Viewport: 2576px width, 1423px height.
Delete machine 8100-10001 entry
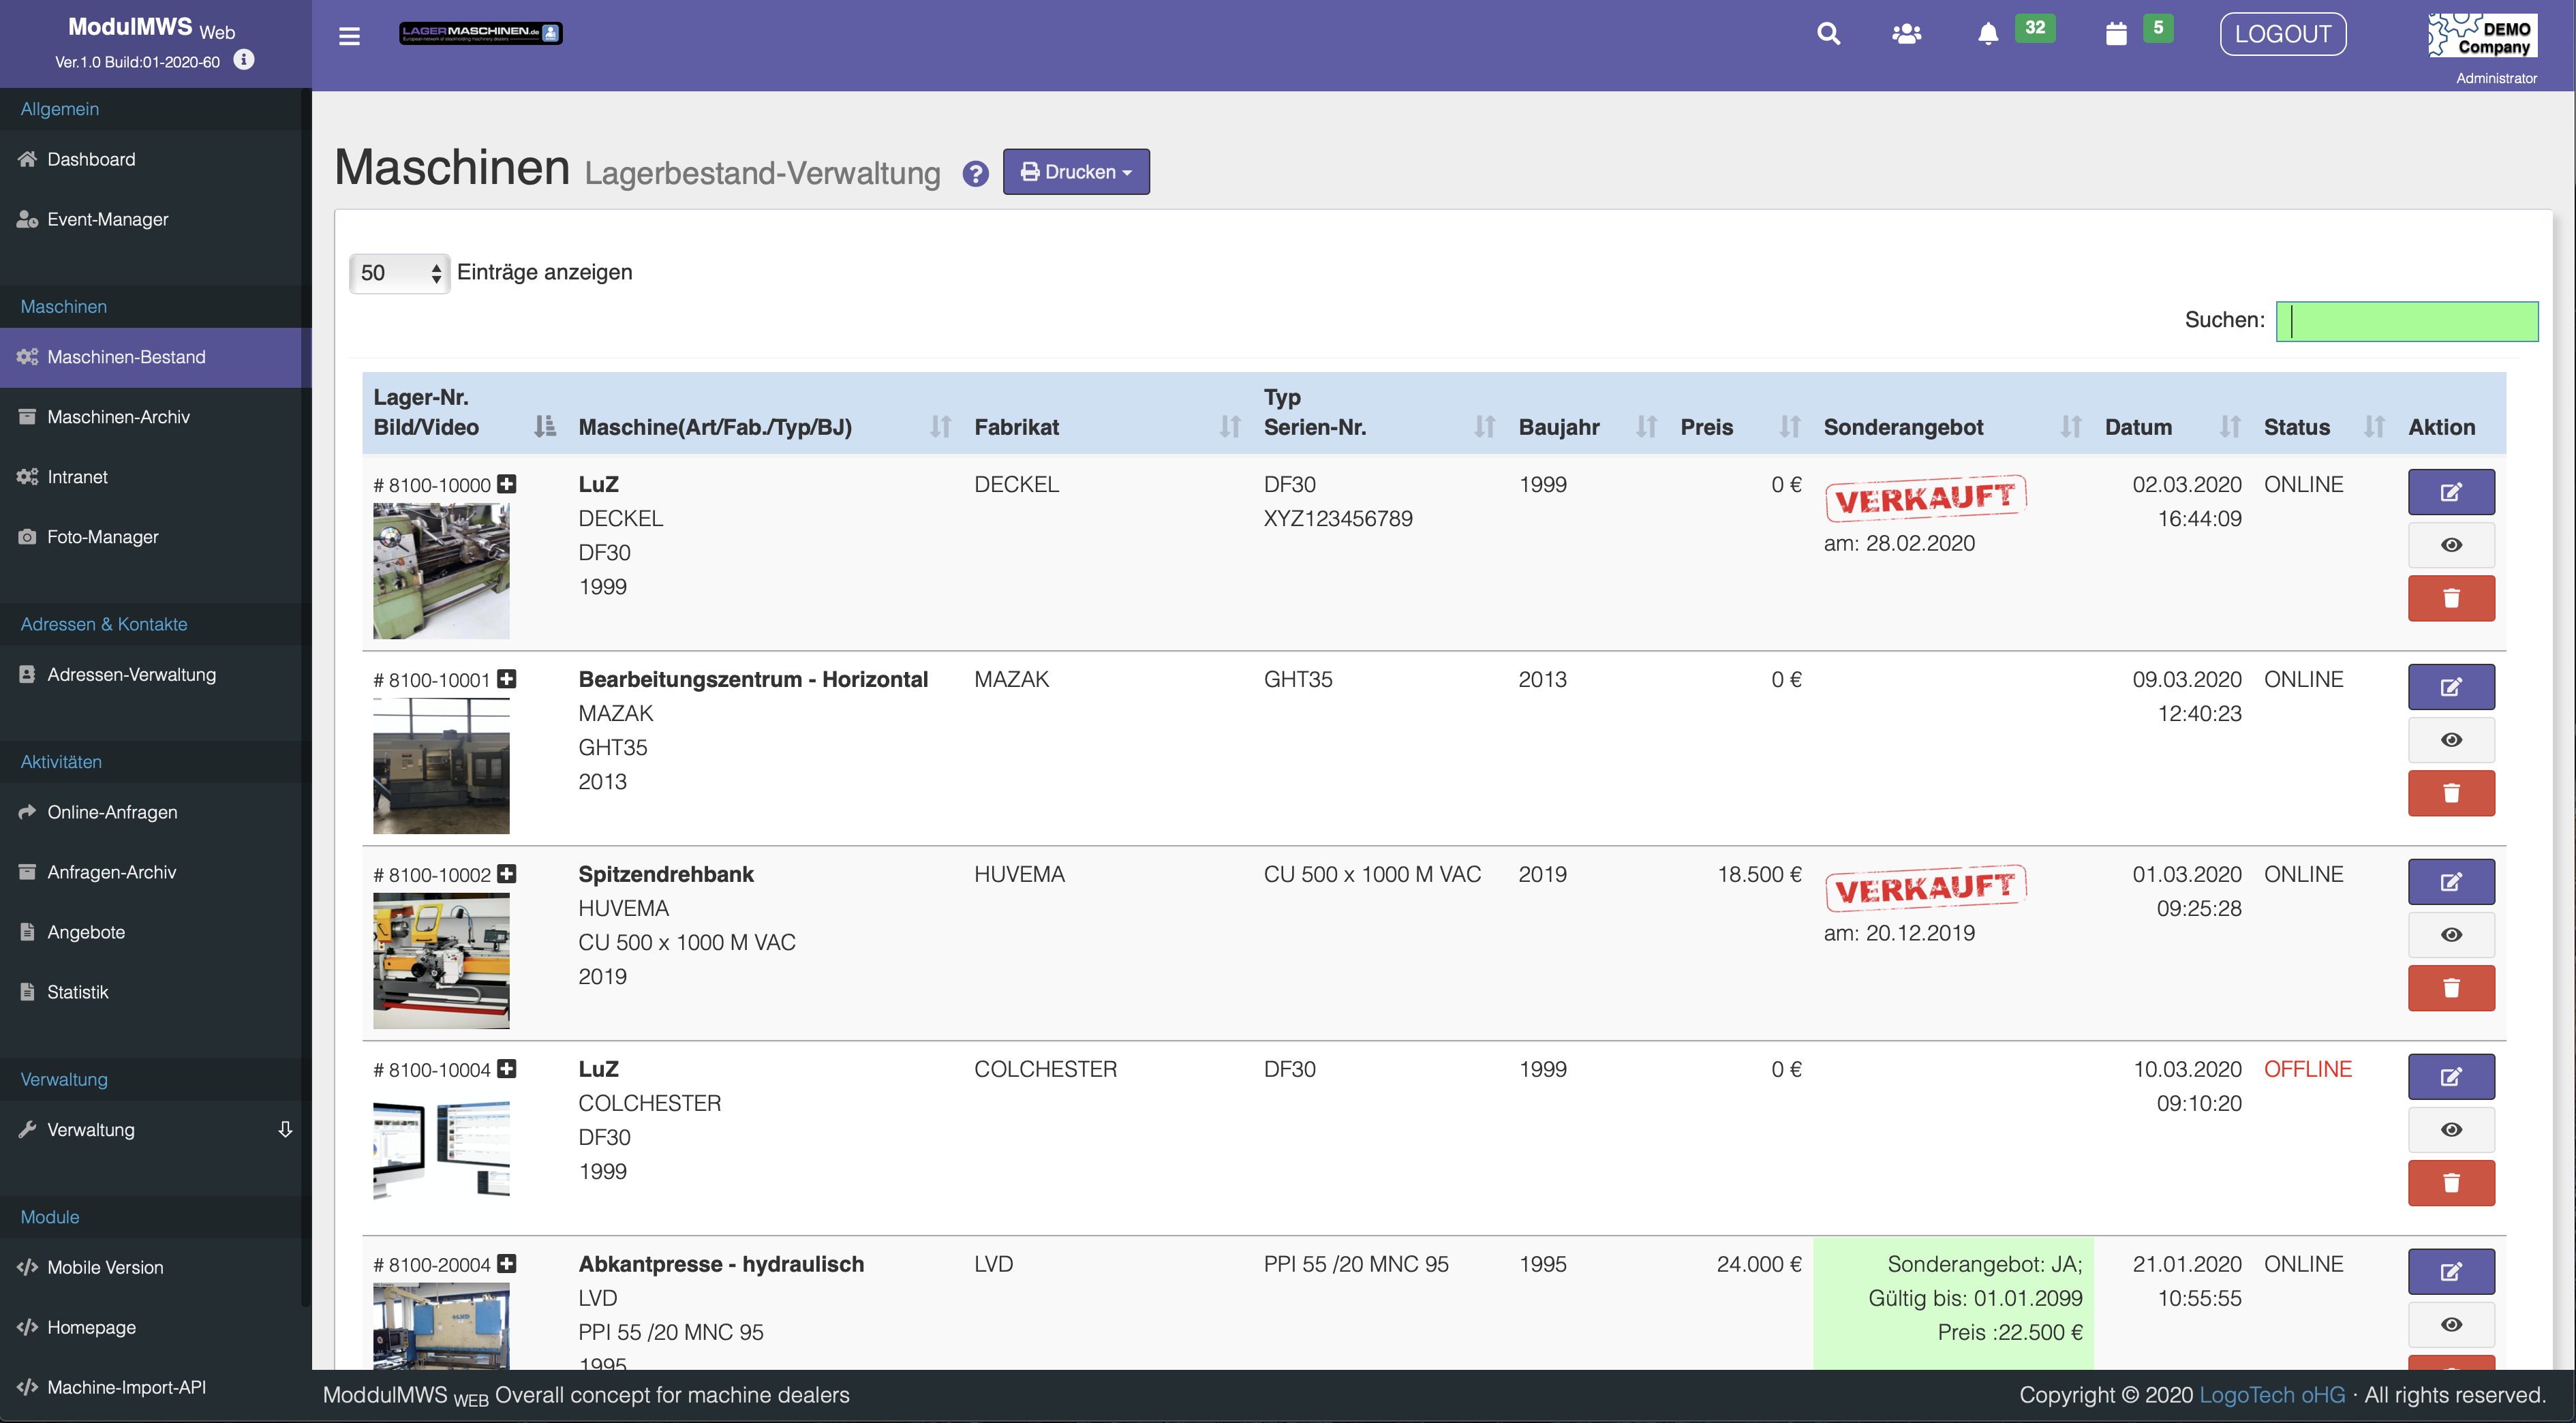pos(2450,793)
